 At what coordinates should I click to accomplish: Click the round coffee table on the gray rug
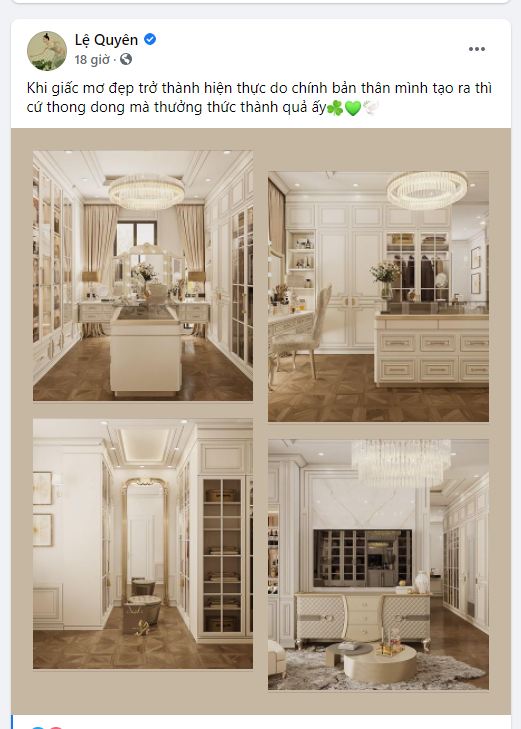pyautogui.click(x=382, y=664)
